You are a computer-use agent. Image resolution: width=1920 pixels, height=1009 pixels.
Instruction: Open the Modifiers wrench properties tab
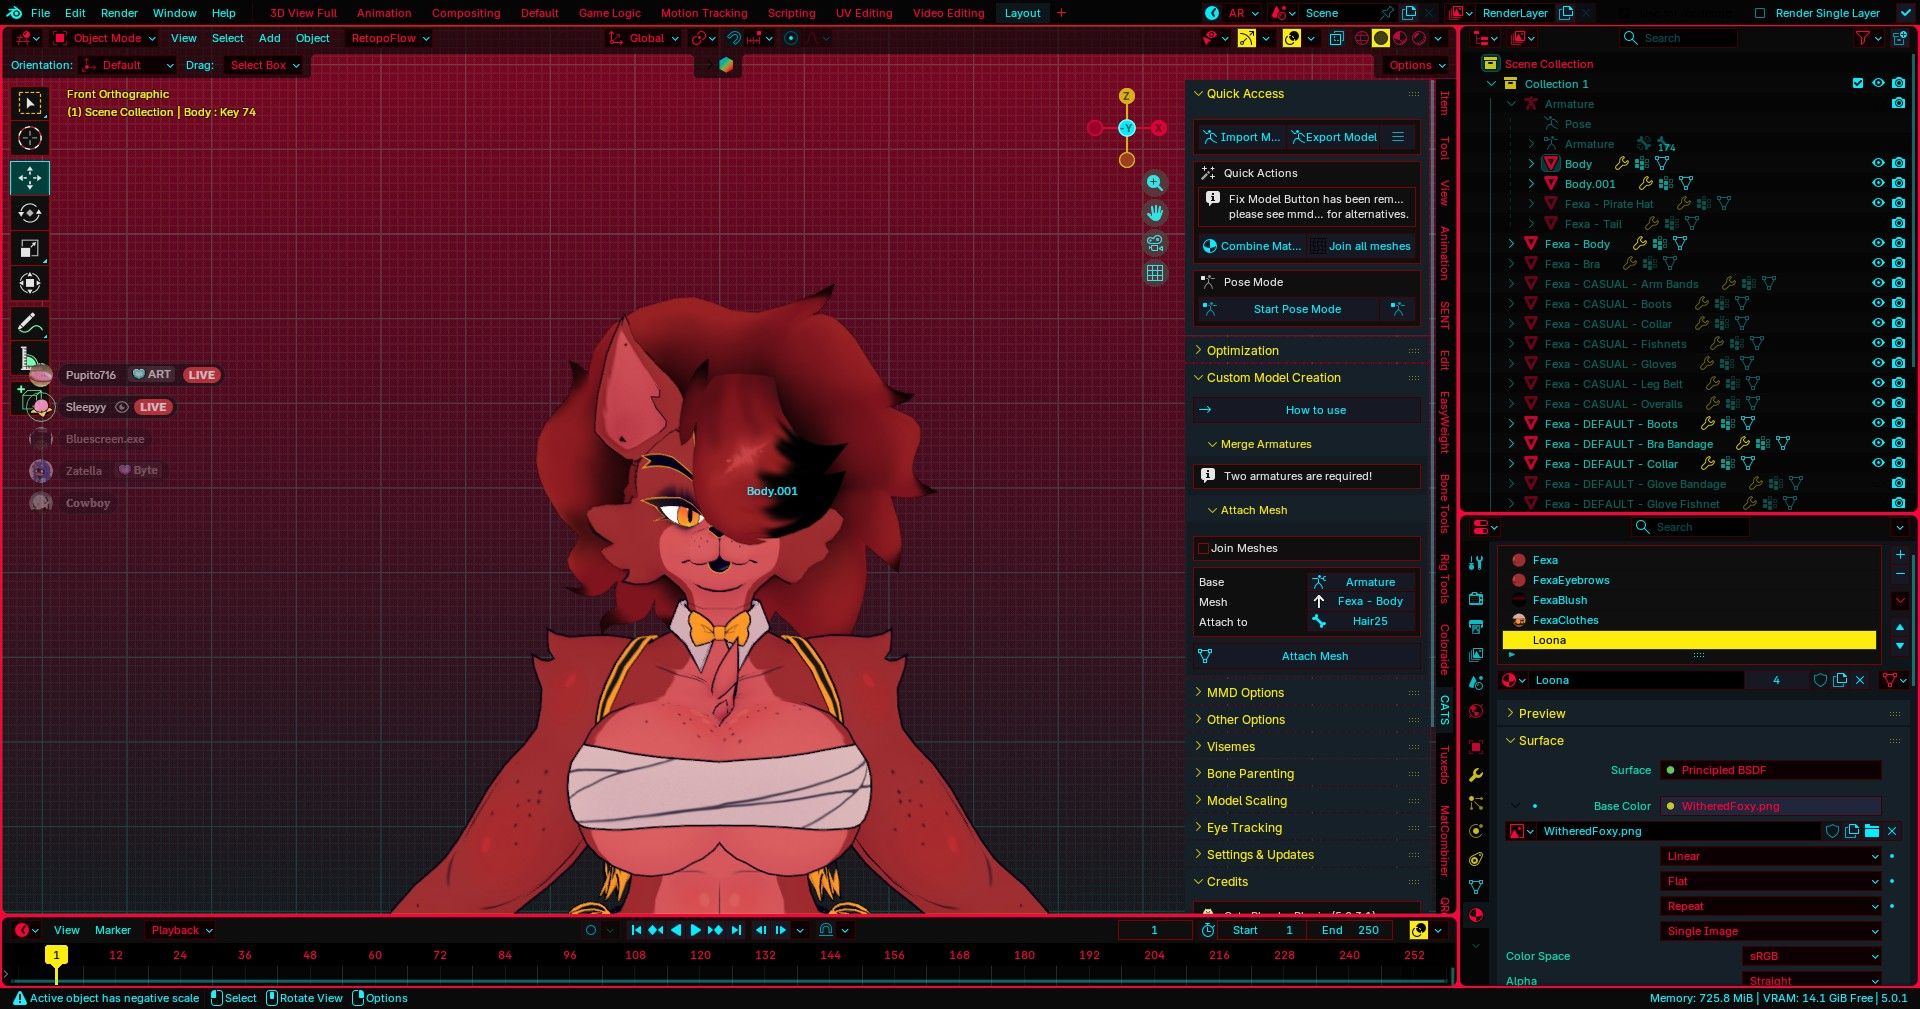1476,775
